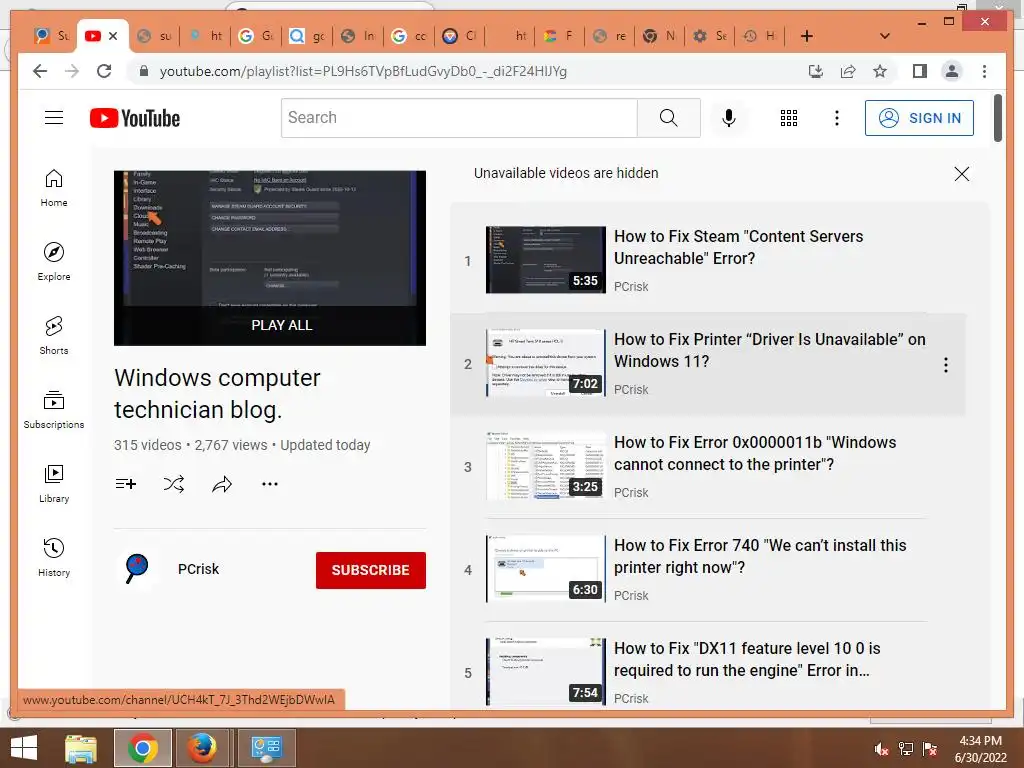Open a new Chrome tab
Image resolution: width=1024 pixels, height=768 pixels.
click(807, 36)
